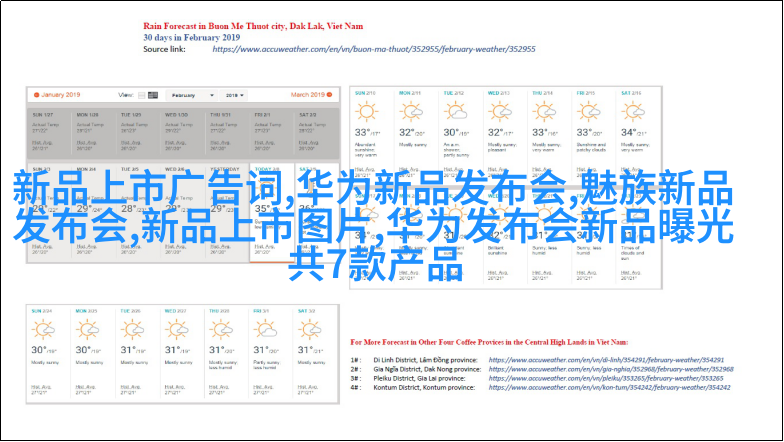
Task: Open the Buon Ma Thuot AccuWeather source link
Action: (x=374, y=49)
